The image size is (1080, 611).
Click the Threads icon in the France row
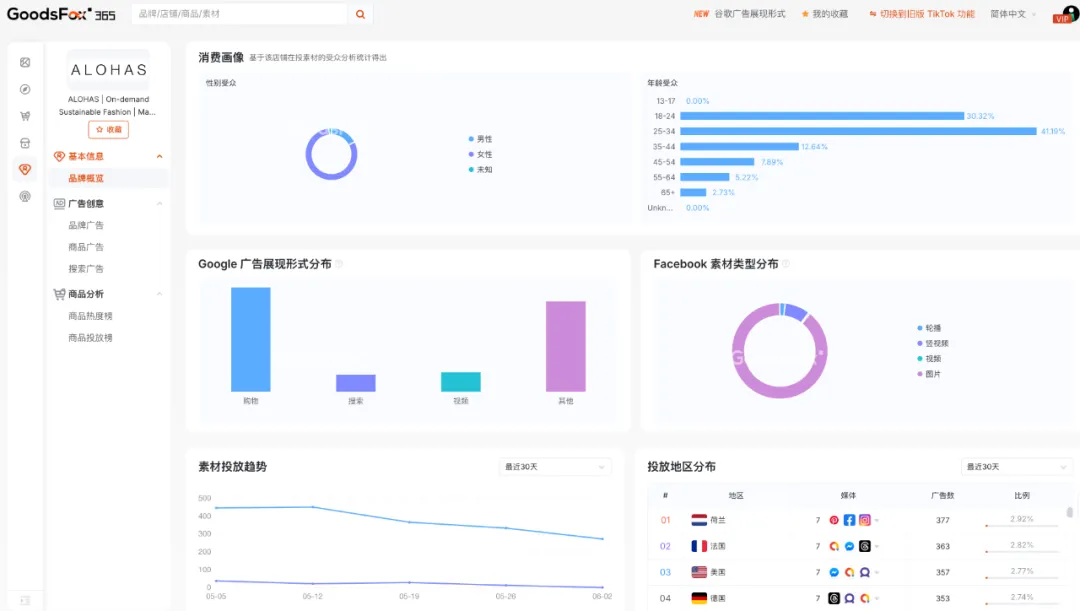pyautogui.click(x=864, y=546)
